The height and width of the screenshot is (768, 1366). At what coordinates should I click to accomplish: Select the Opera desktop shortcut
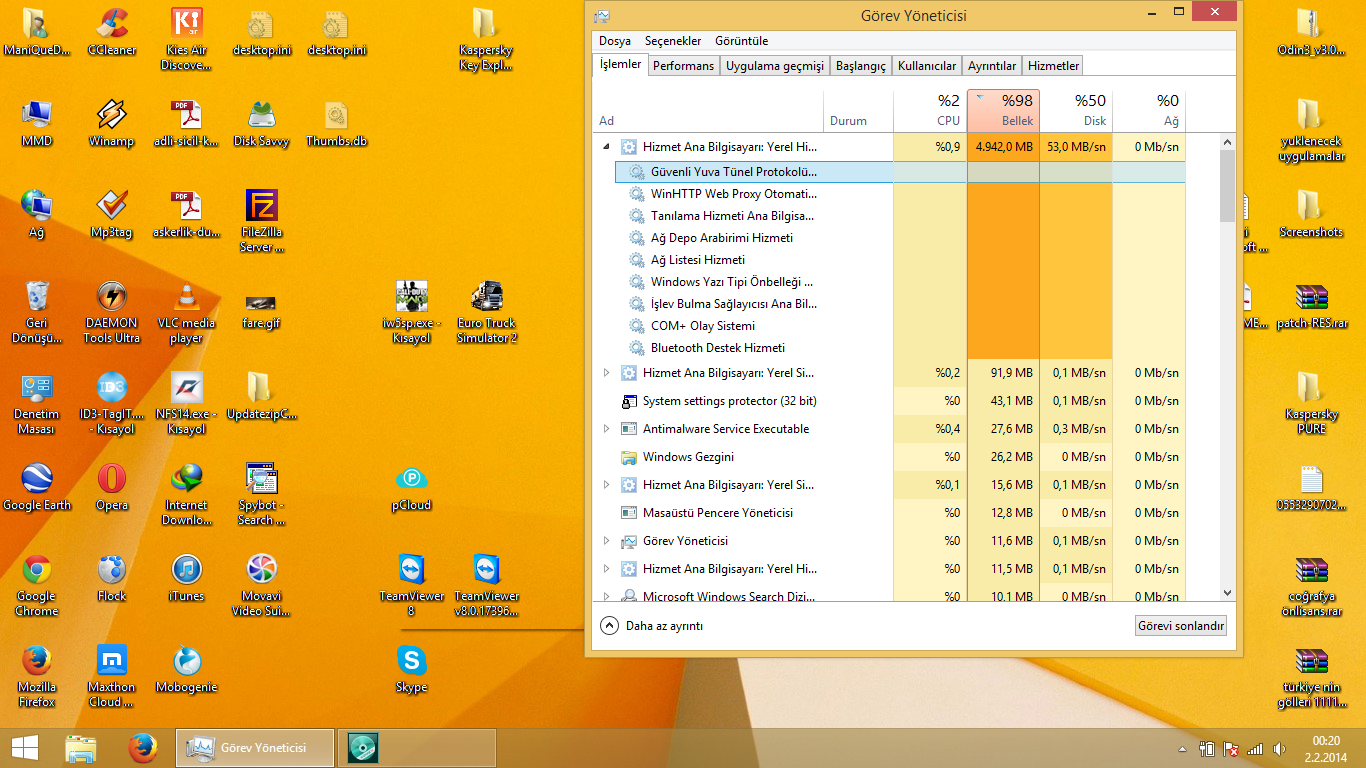tap(112, 479)
